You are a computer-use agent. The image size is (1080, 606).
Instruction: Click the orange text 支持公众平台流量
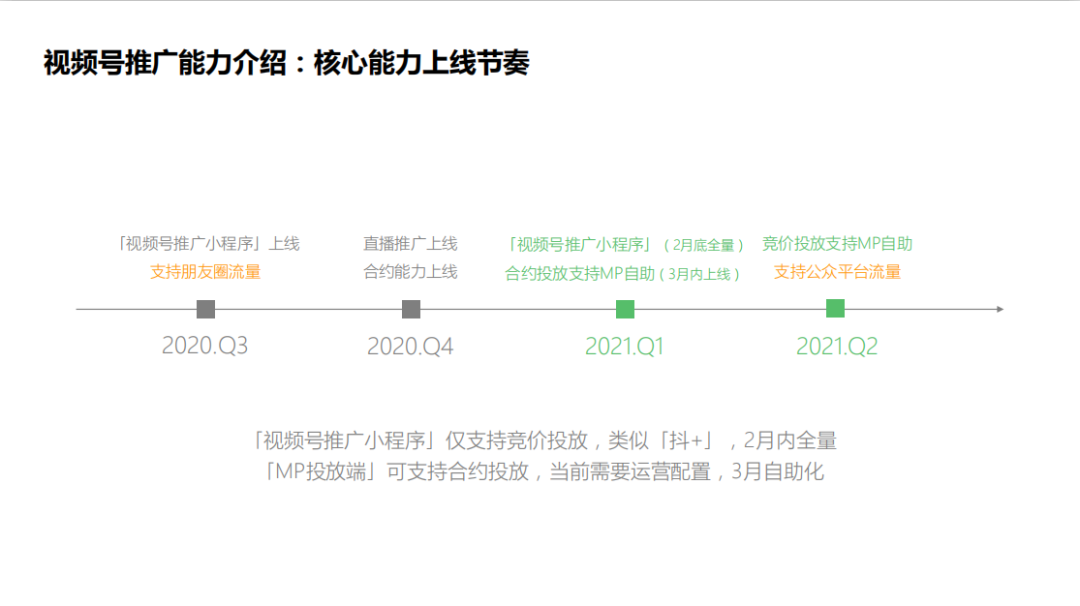click(x=838, y=270)
